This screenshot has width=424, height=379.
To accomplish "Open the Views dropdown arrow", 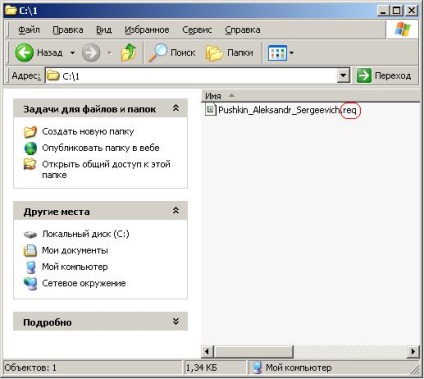I will tap(291, 53).
